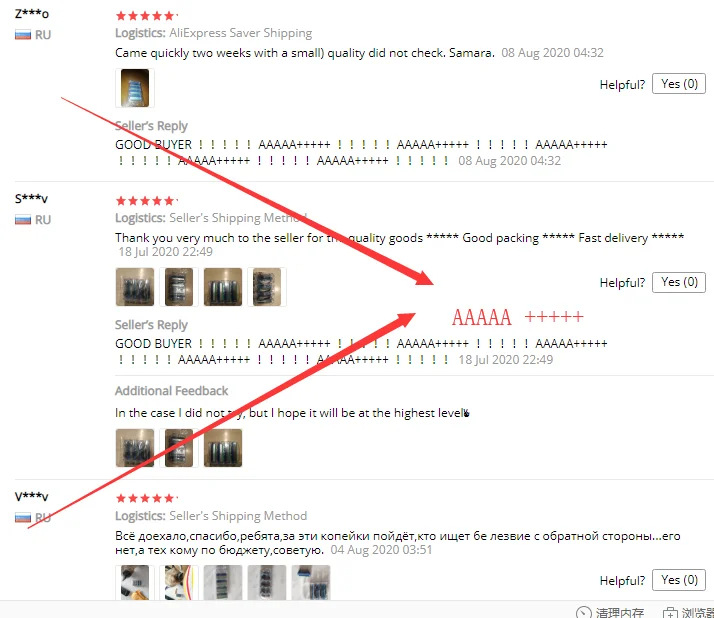Click the Russian flag icon beside Z***o

click(23, 35)
